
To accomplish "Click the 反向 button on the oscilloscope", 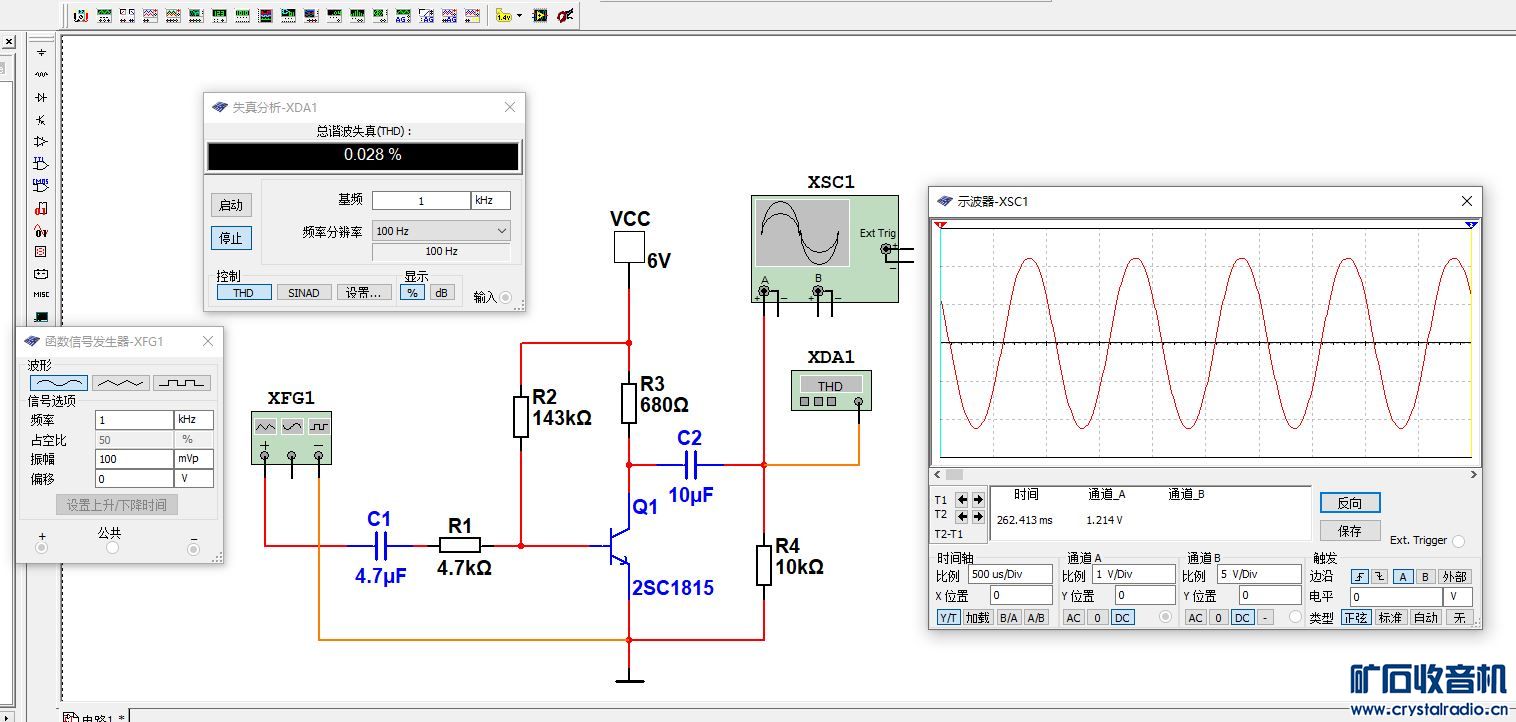I will pos(1350,503).
